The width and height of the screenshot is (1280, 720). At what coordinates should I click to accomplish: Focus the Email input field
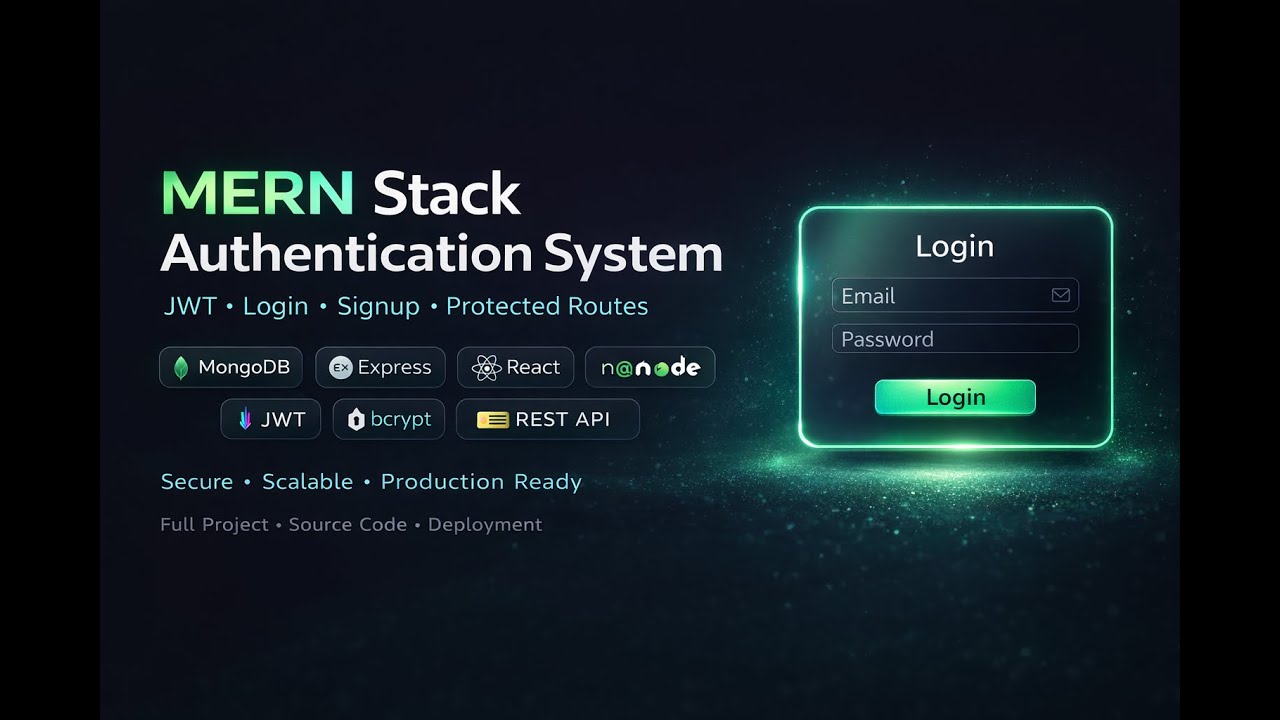(955, 295)
